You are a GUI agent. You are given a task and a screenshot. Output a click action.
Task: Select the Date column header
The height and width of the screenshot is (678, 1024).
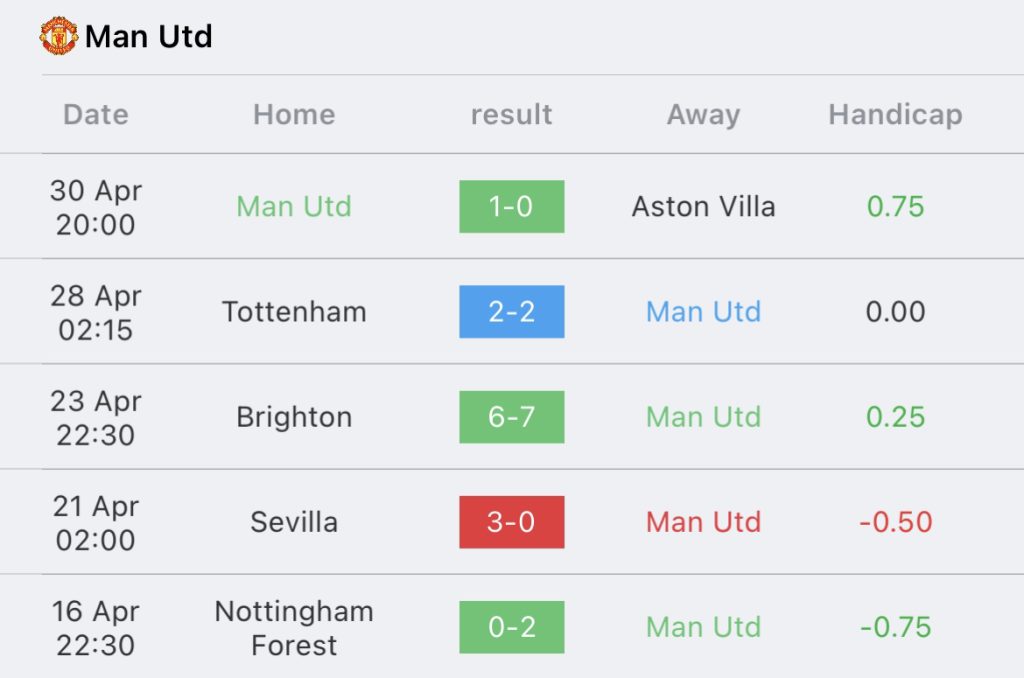(96, 114)
